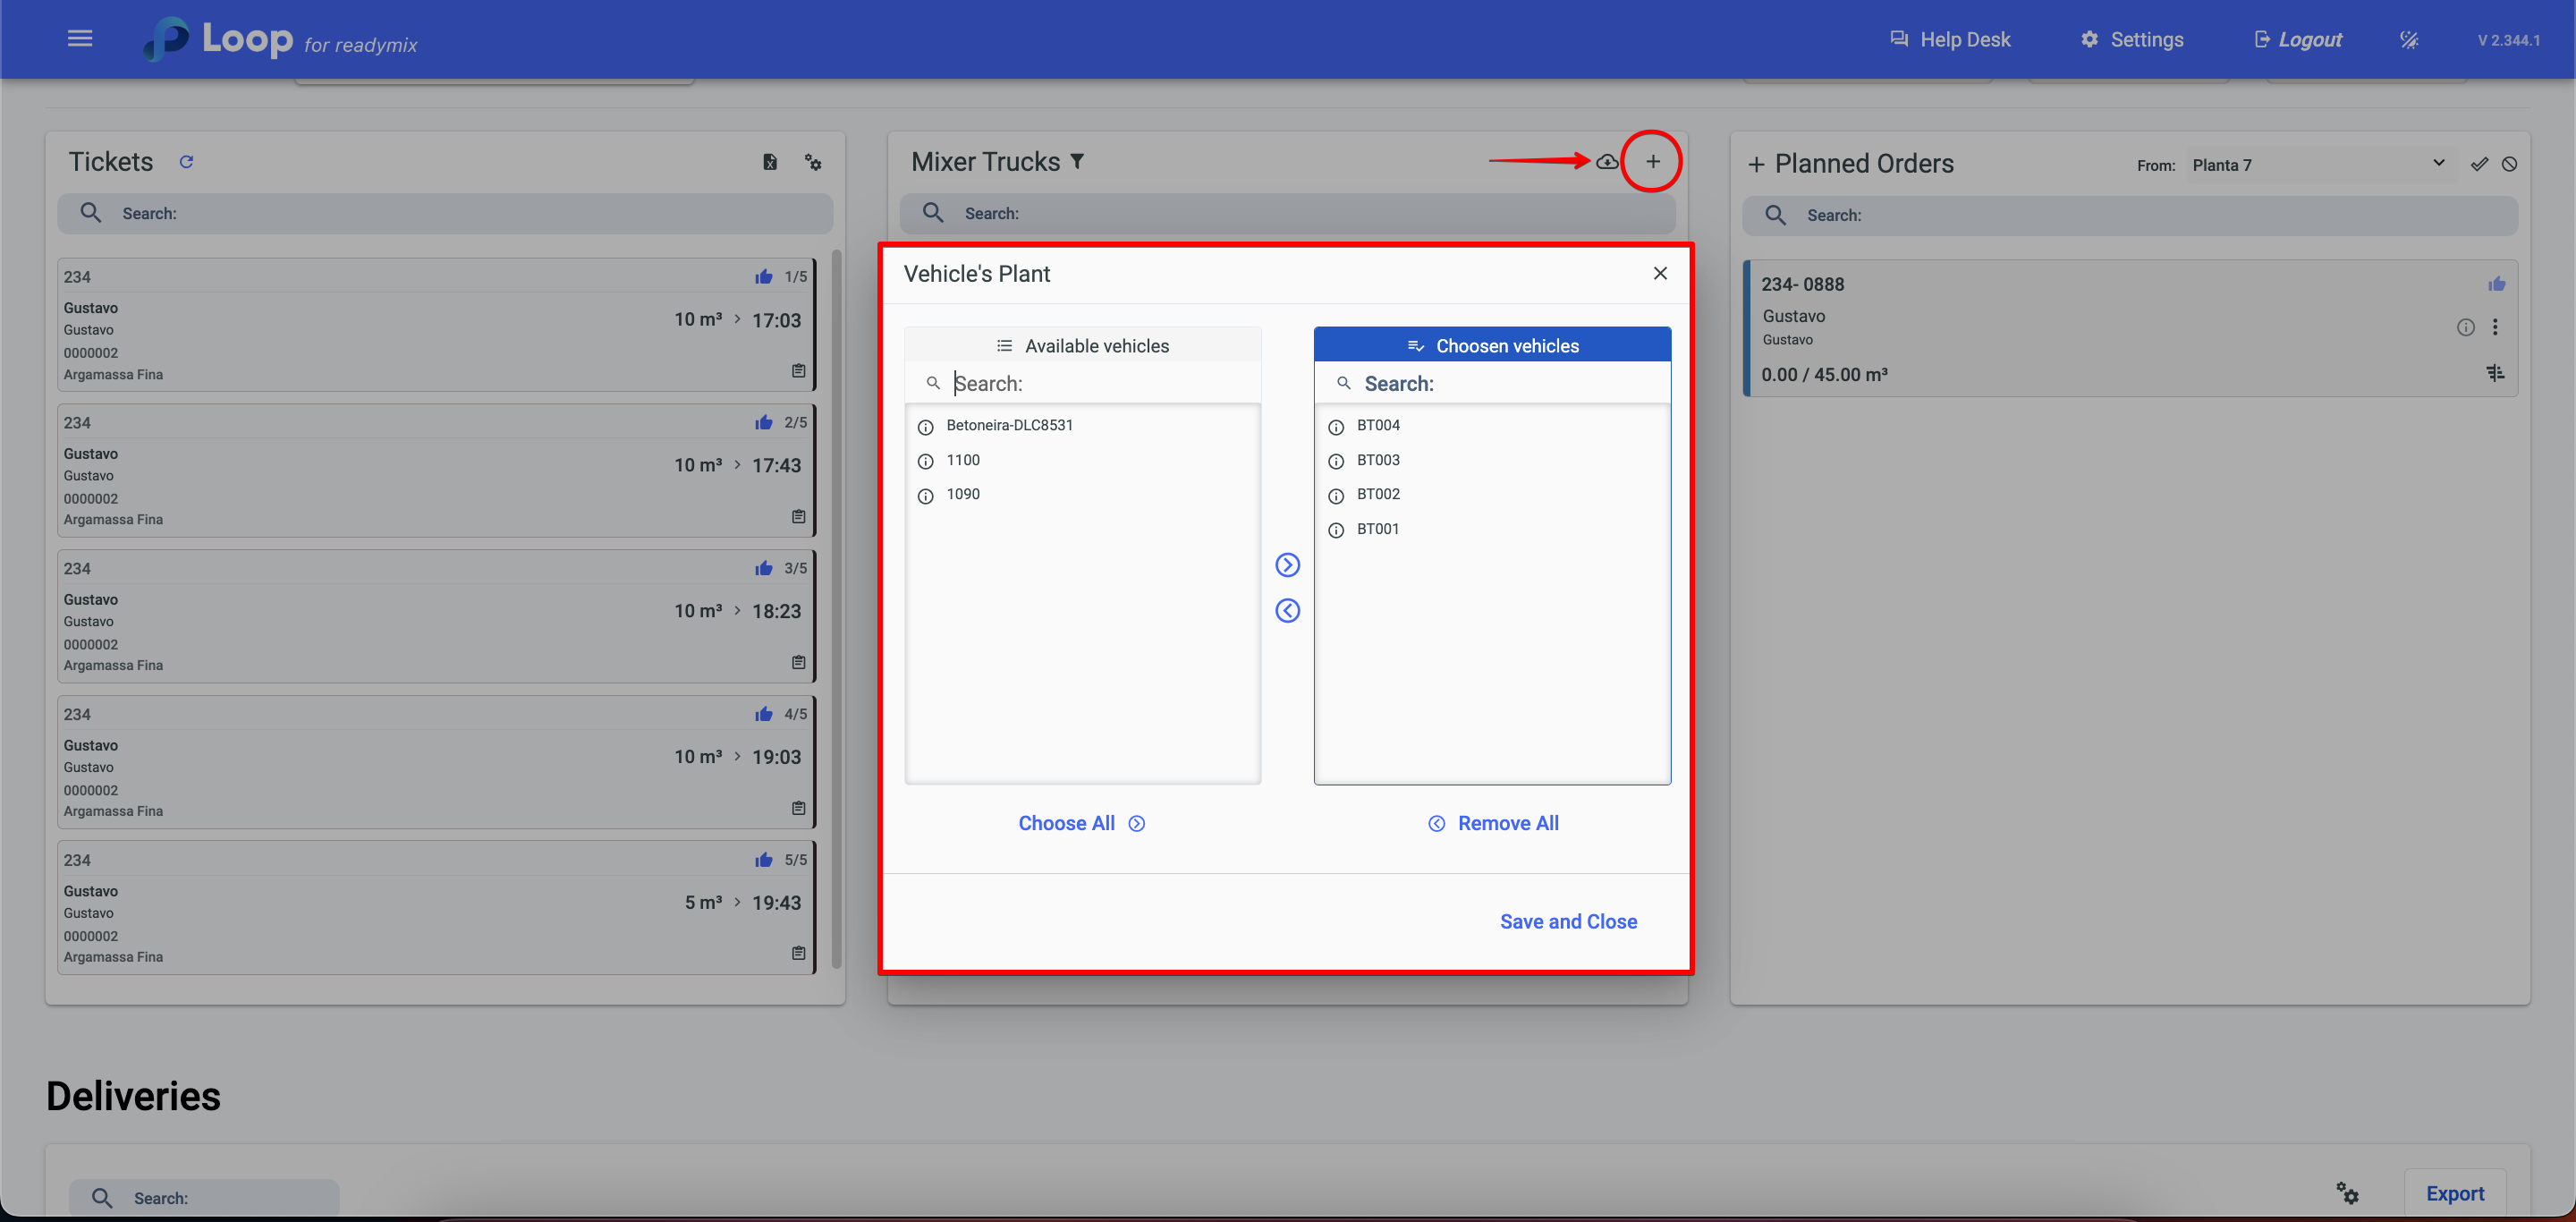The image size is (2576, 1222).
Task: Open Tickets panel settings gears icon
Action: pos(813,162)
